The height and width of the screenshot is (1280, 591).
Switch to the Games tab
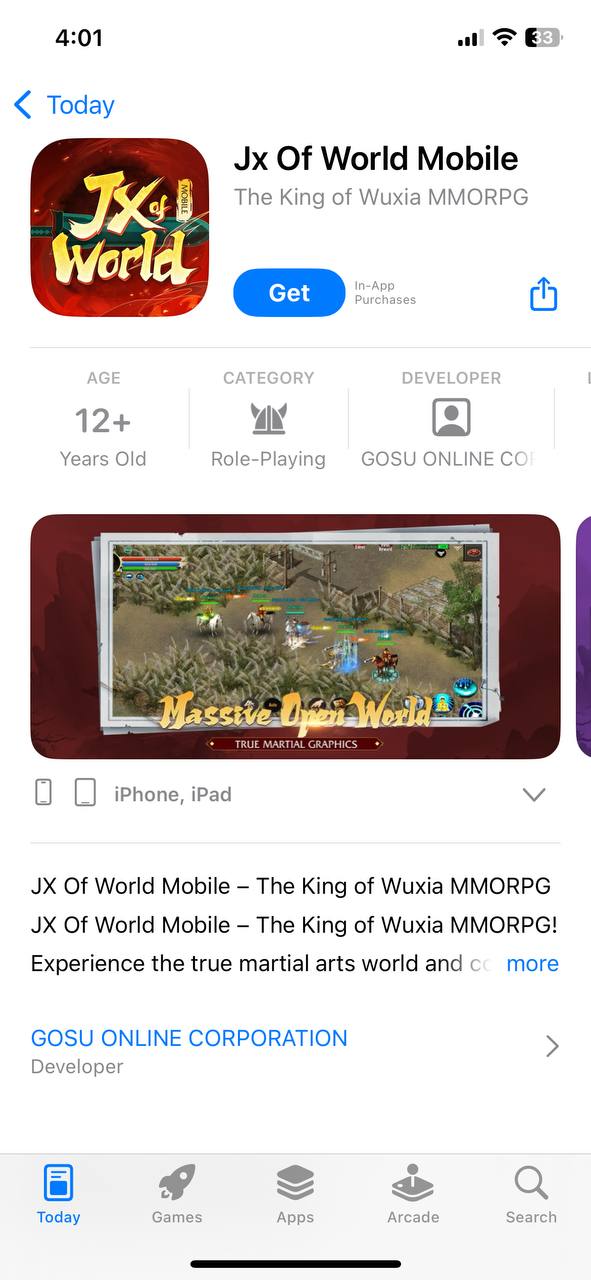tap(177, 1195)
